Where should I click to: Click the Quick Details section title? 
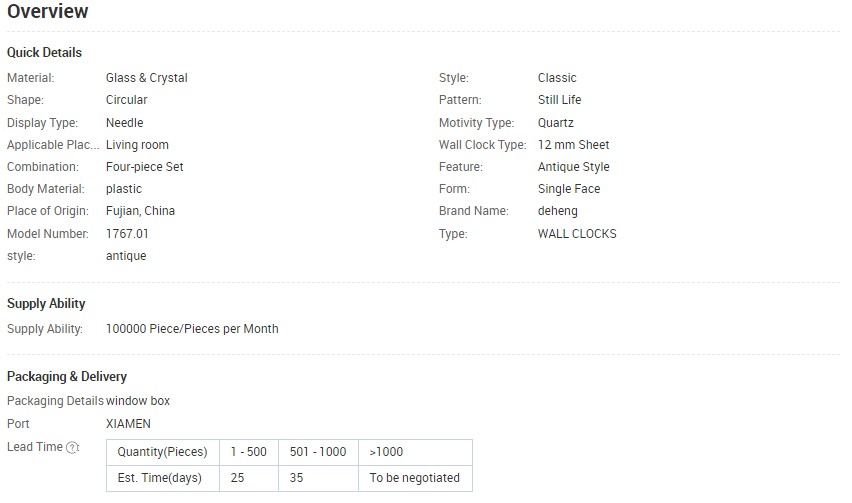coord(44,53)
